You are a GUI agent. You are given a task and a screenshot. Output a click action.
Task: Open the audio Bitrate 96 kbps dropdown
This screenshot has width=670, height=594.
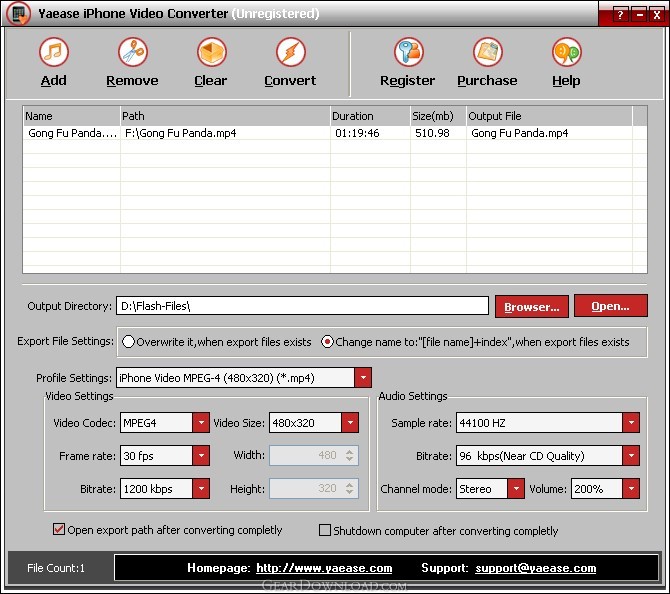tap(631, 456)
